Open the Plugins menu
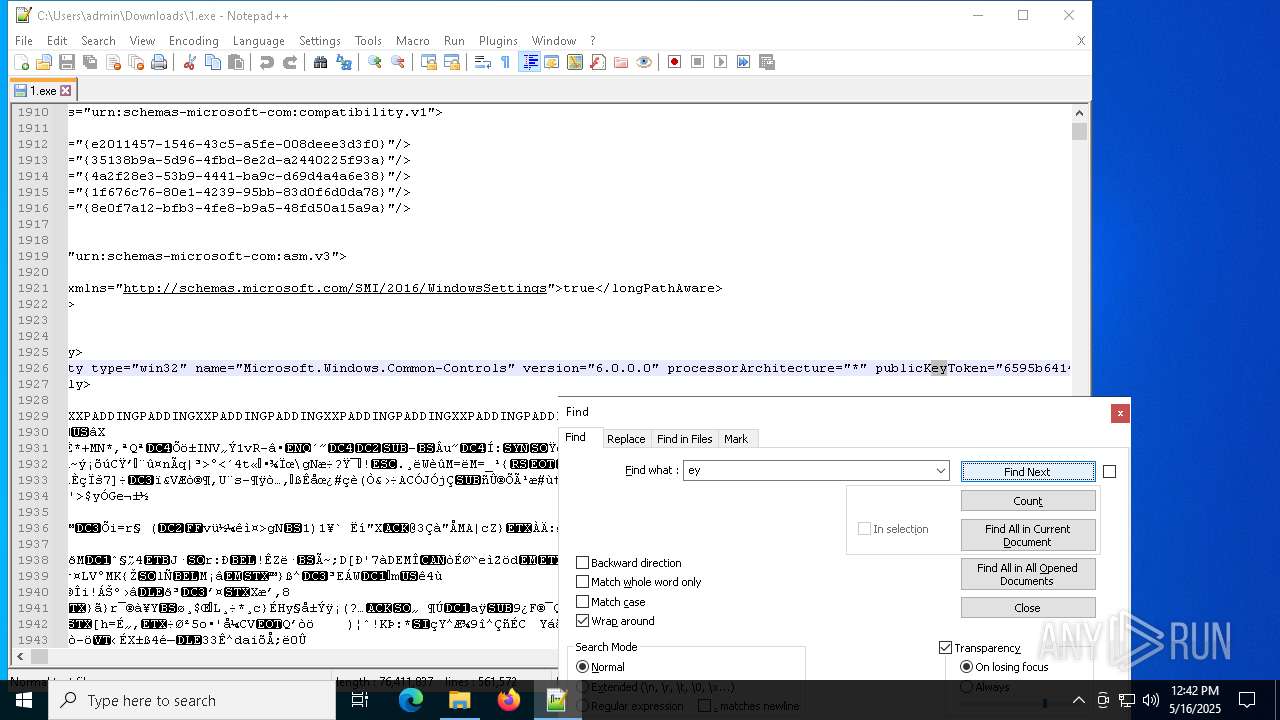Image resolution: width=1280 pixels, height=720 pixels. click(x=498, y=41)
